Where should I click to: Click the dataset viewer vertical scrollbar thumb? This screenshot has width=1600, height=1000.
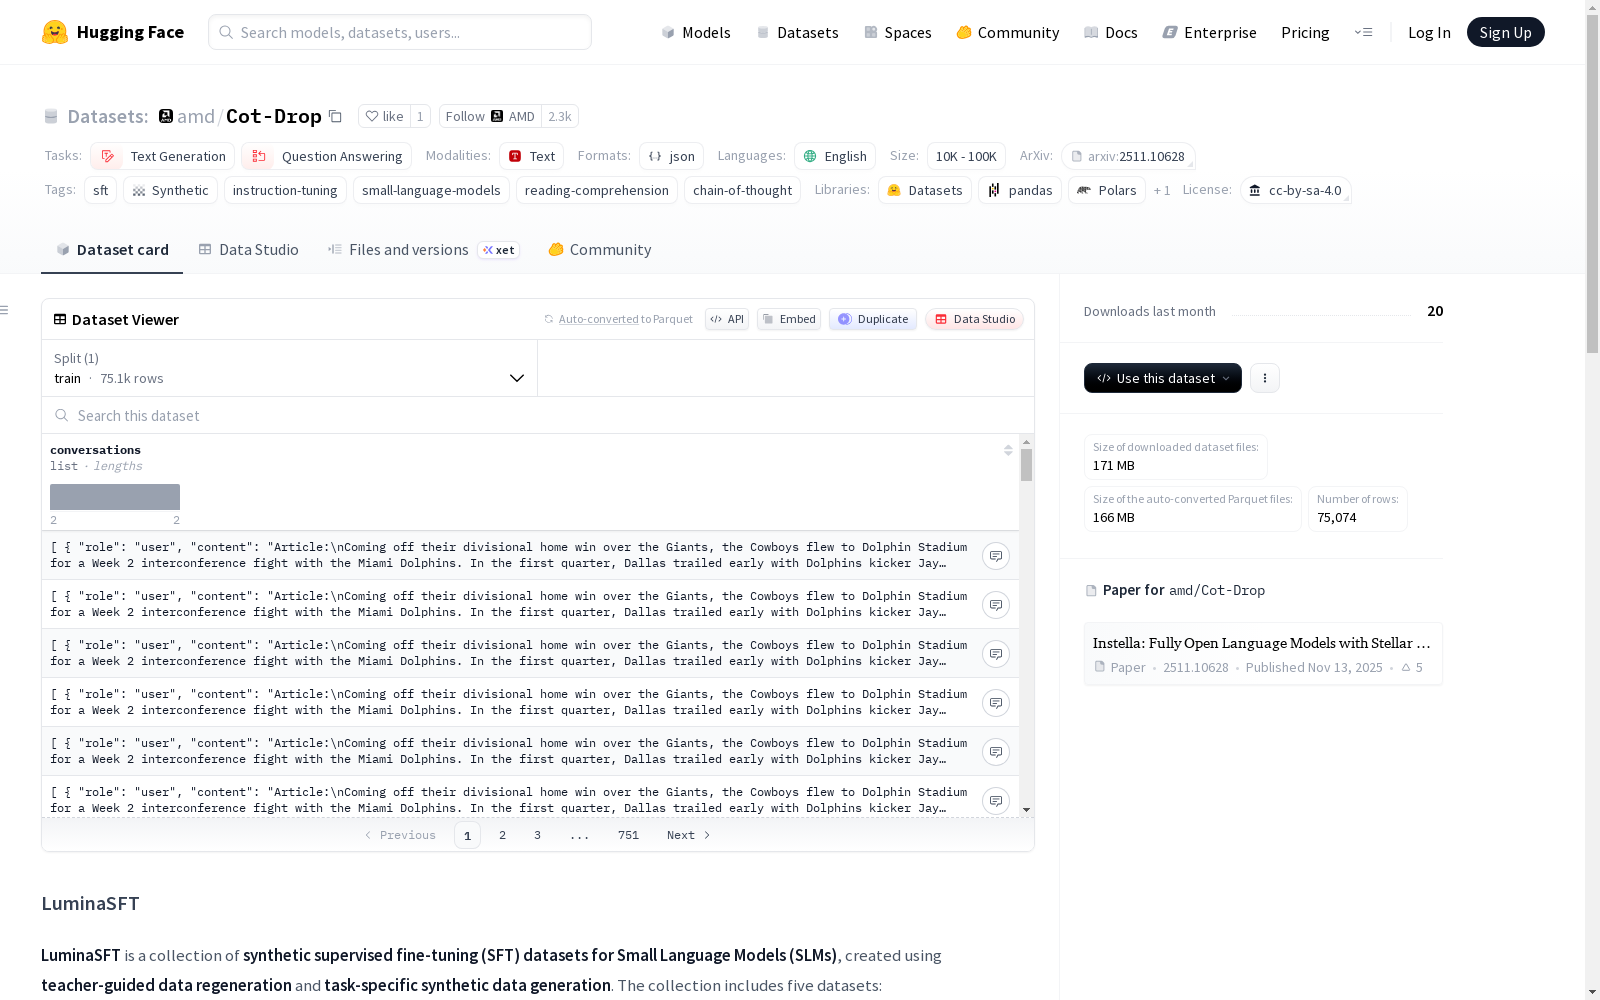point(1026,465)
